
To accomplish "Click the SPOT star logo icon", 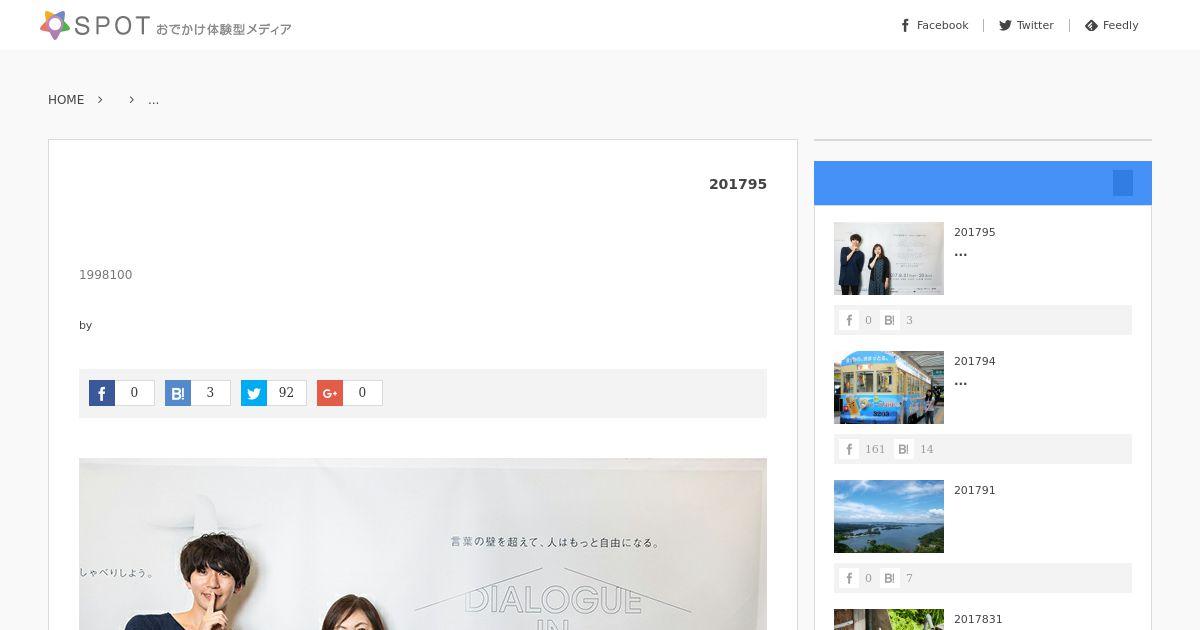I will click(55, 25).
